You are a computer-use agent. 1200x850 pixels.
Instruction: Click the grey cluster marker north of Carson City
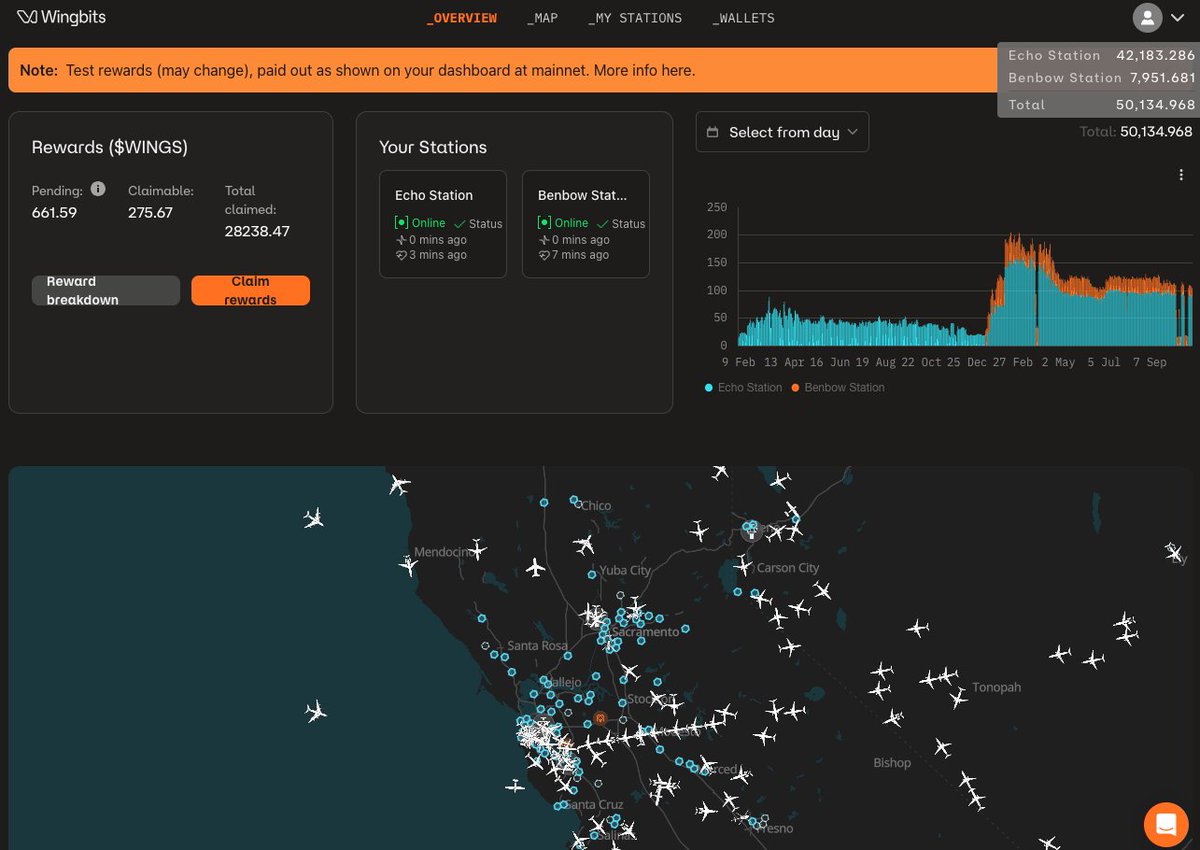(751, 531)
